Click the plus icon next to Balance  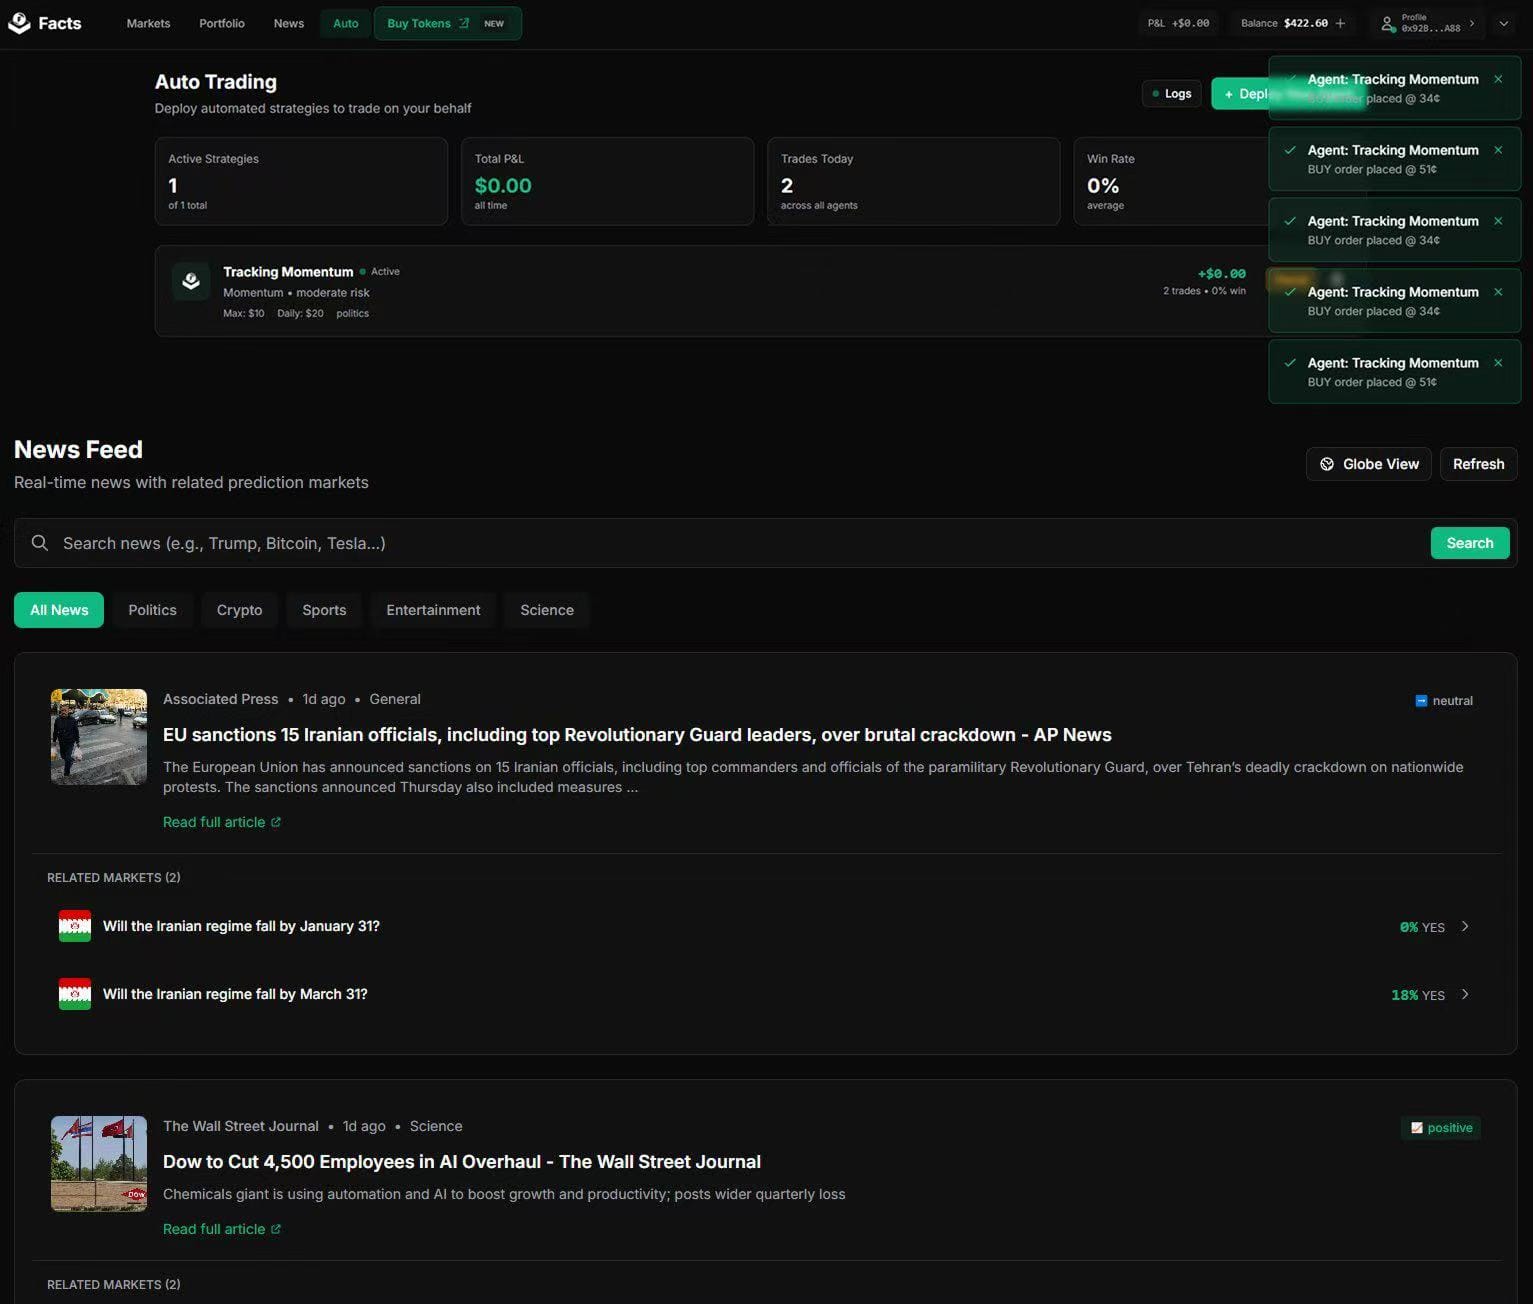tap(1340, 23)
